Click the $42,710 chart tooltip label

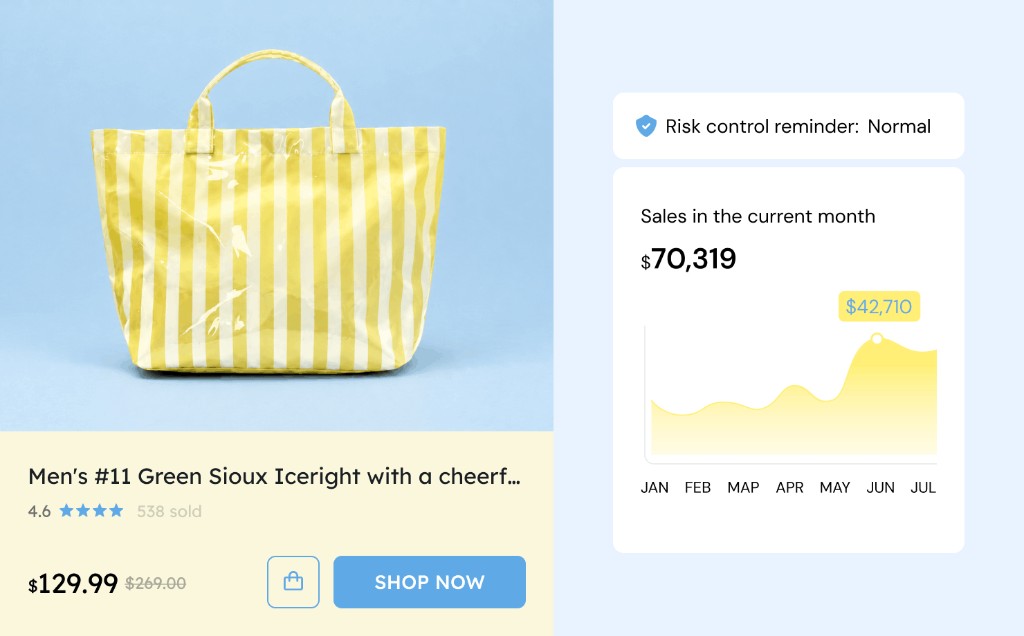coord(879,306)
